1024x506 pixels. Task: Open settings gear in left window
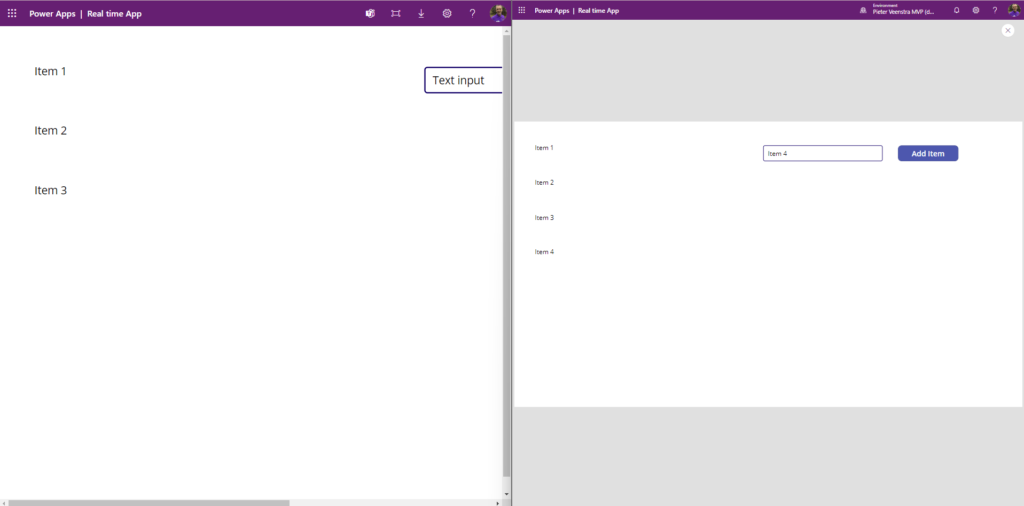(x=447, y=13)
